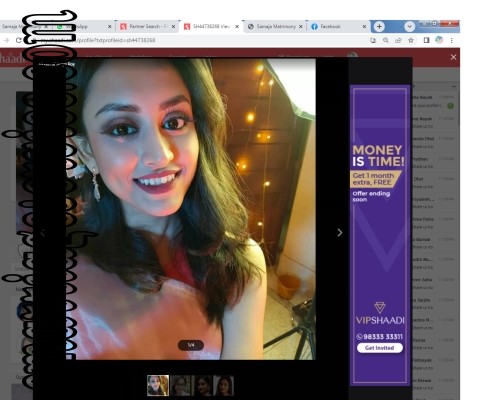Switch to the Facebook tab
This screenshot has height=400, width=500.
339,26
